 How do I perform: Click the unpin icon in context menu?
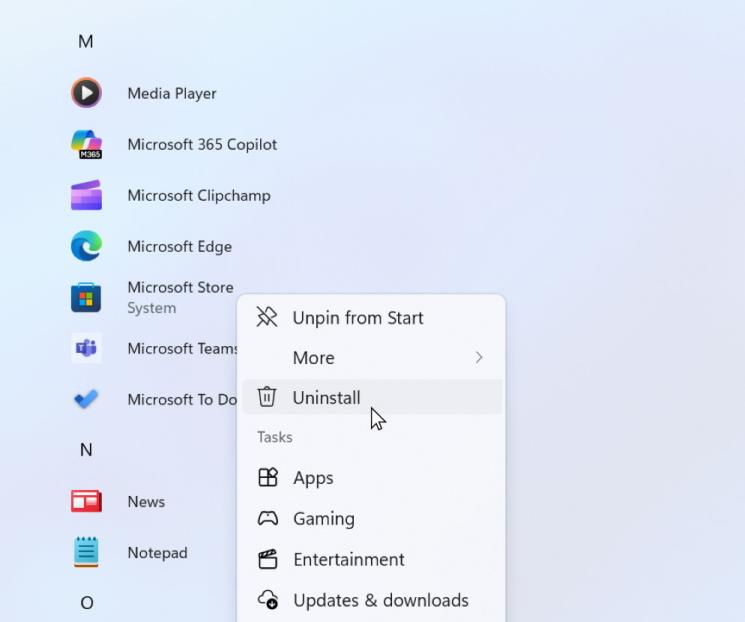[267, 317]
